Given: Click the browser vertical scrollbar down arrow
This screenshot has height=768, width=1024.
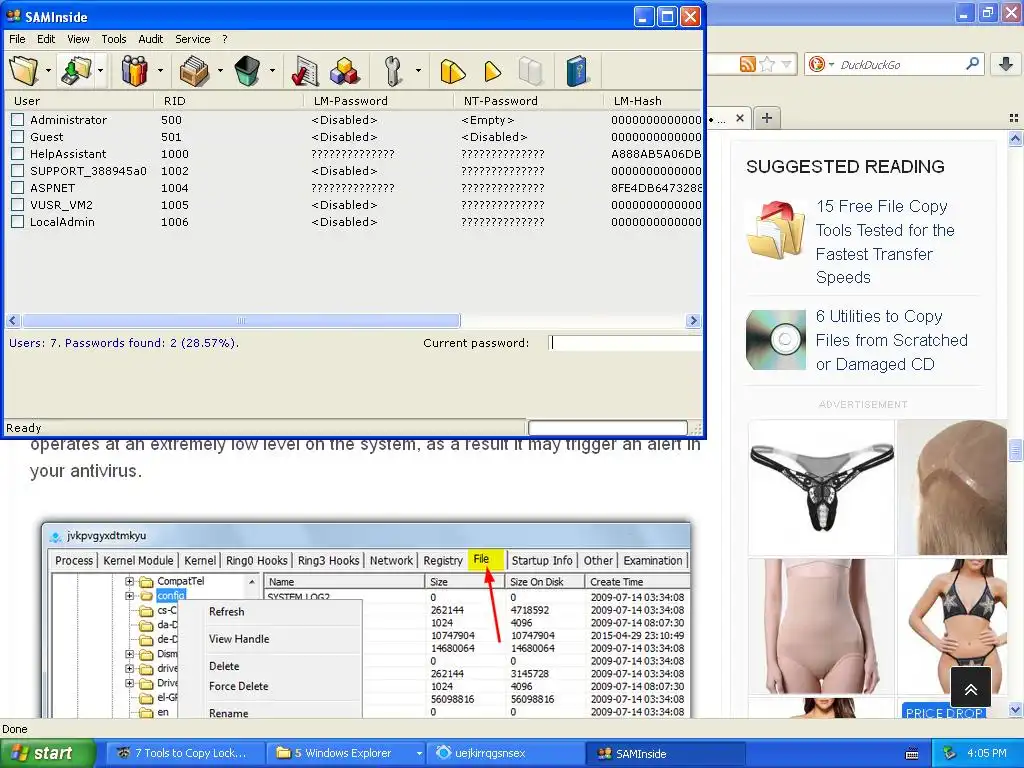Looking at the screenshot, I should pos(1015,710).
